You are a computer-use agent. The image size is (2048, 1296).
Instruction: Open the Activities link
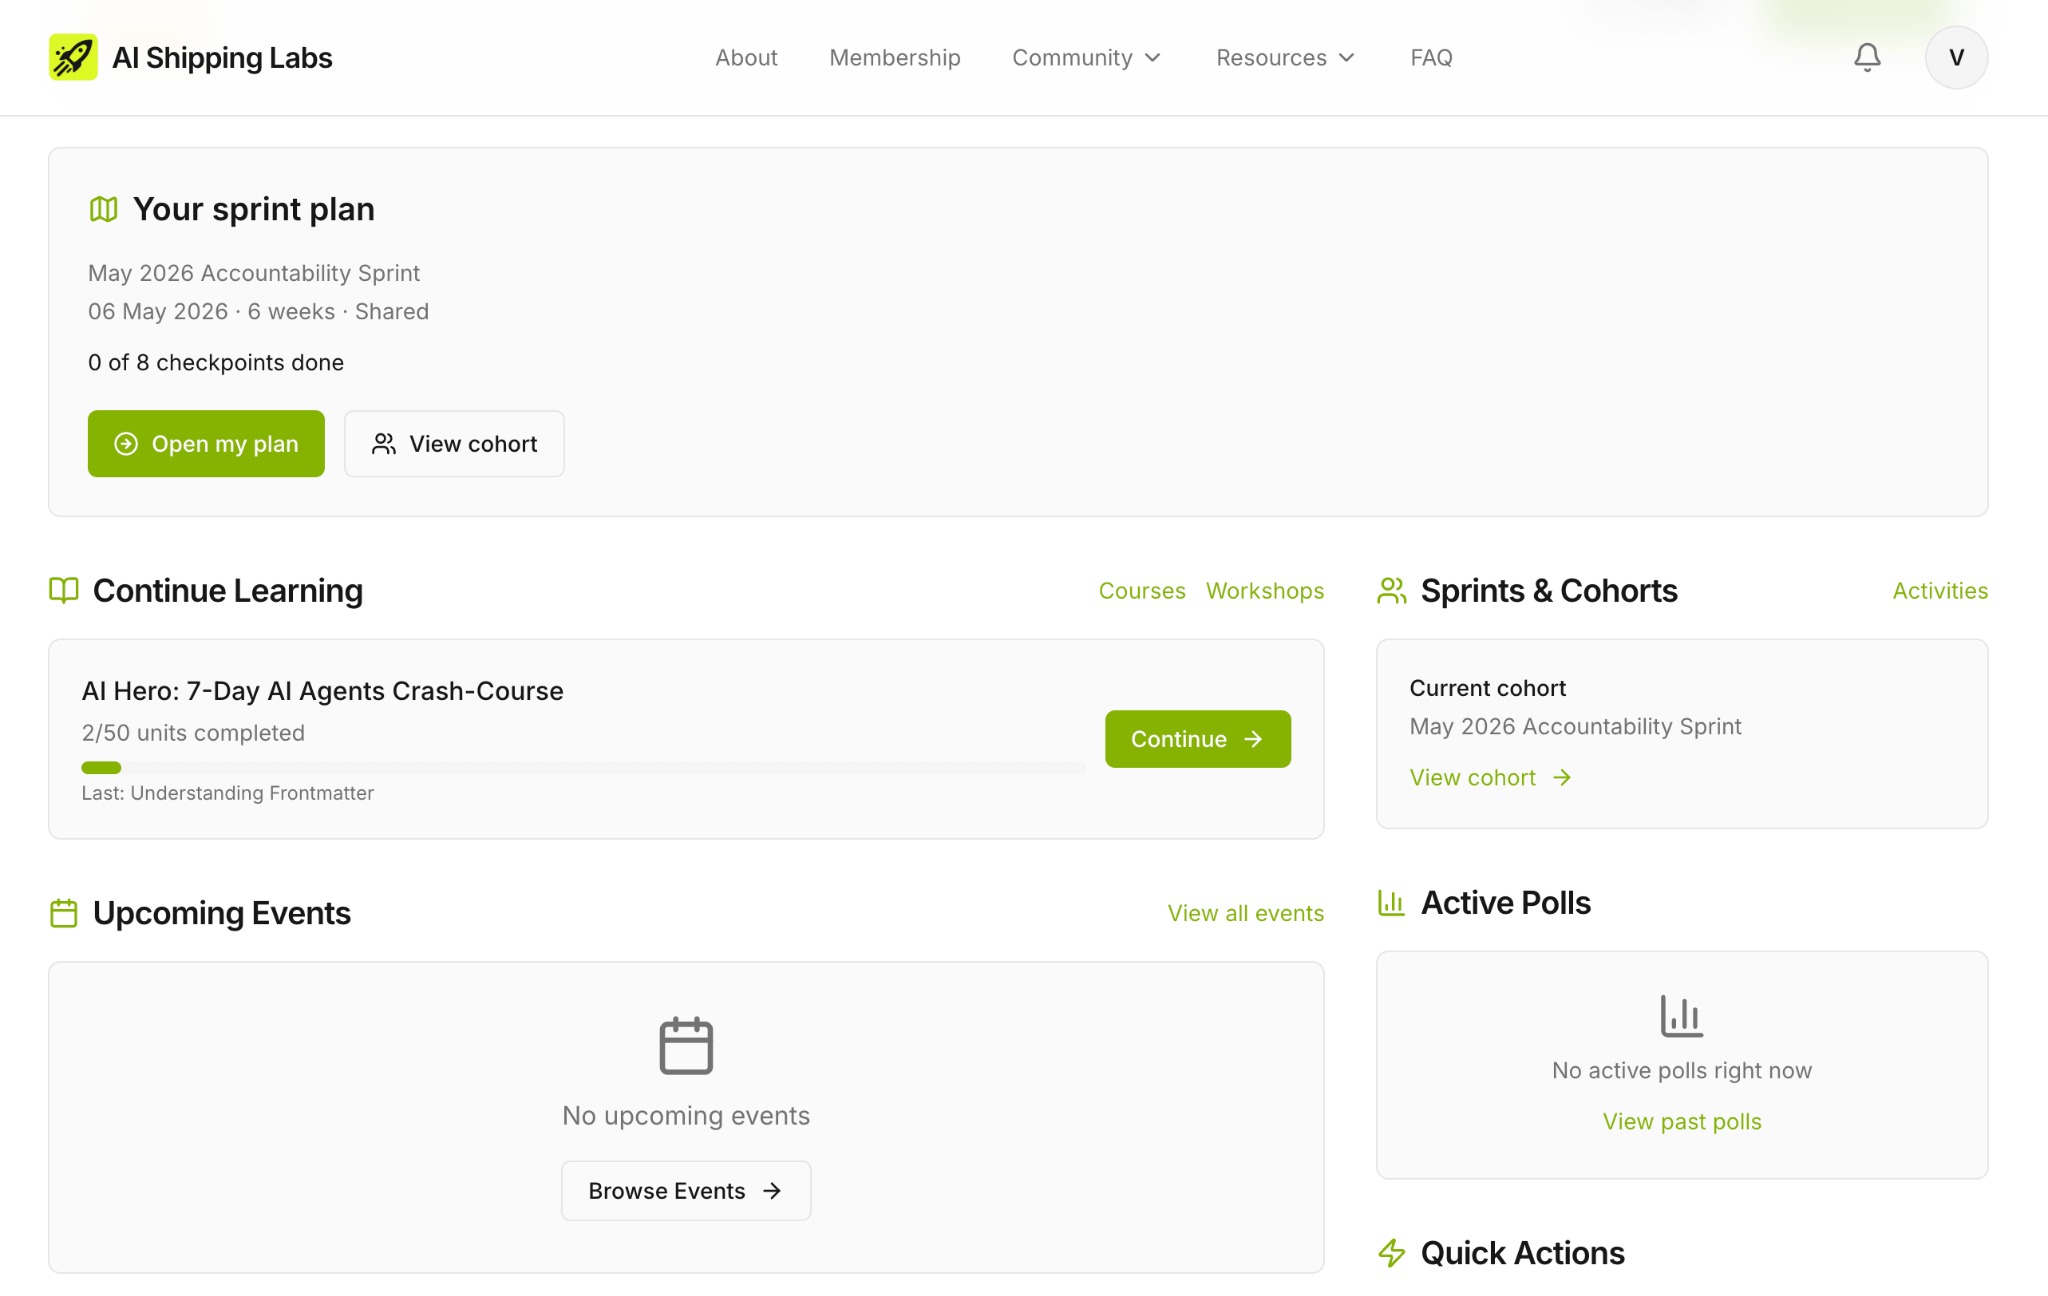(x=1940, y=591)
